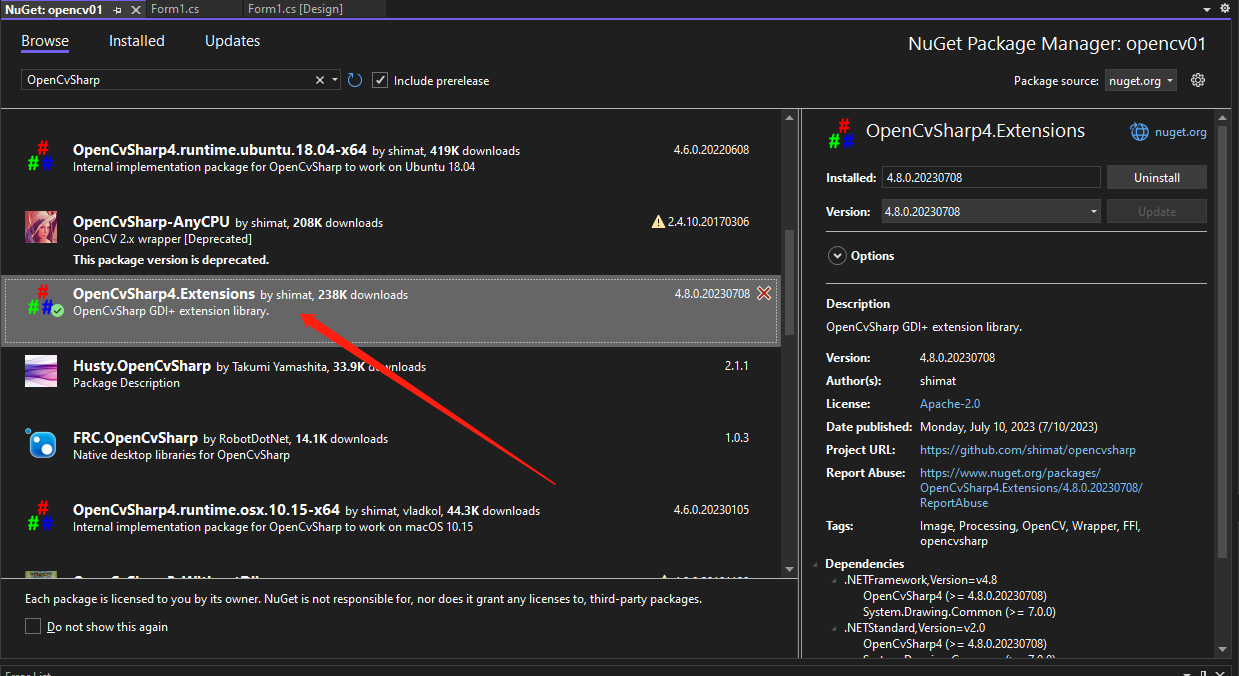
Task: Check the Do not show this again box
Action: click(33, 626)
